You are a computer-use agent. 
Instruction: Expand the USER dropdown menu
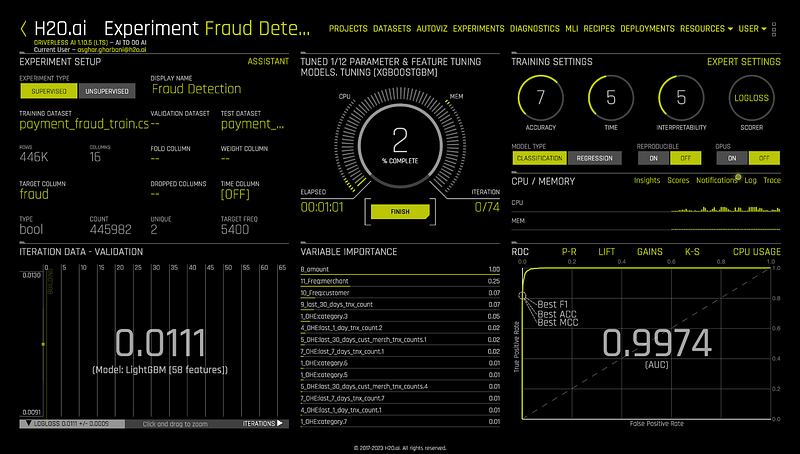click(752, 29)
